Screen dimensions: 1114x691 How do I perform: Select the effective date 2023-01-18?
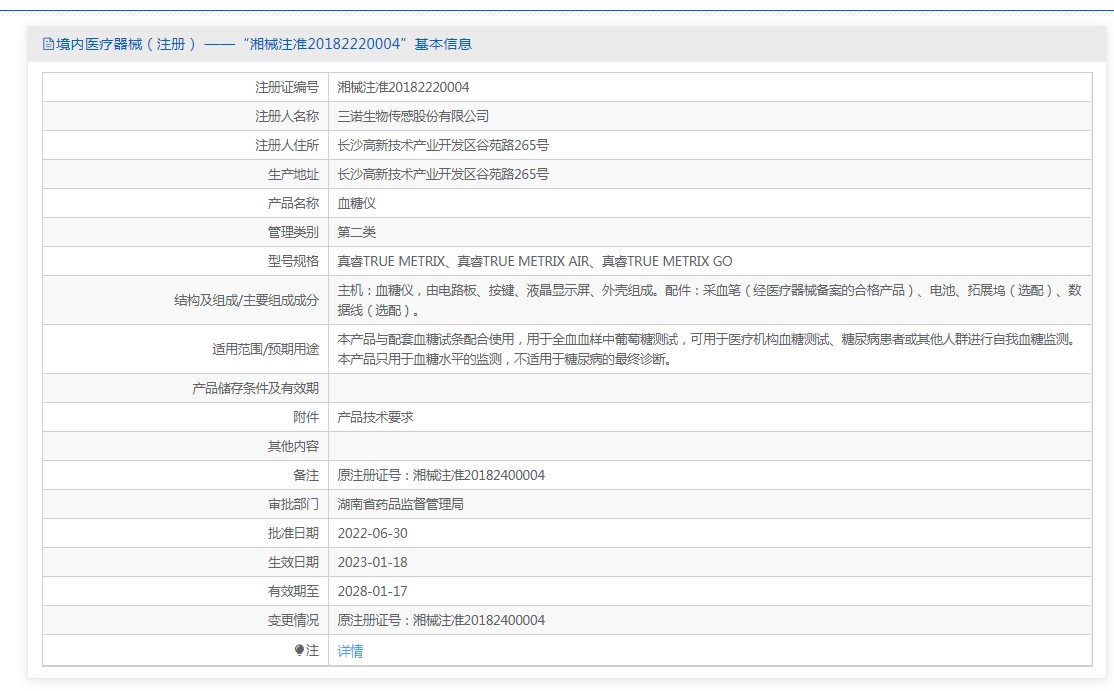(x=372, y=562)
